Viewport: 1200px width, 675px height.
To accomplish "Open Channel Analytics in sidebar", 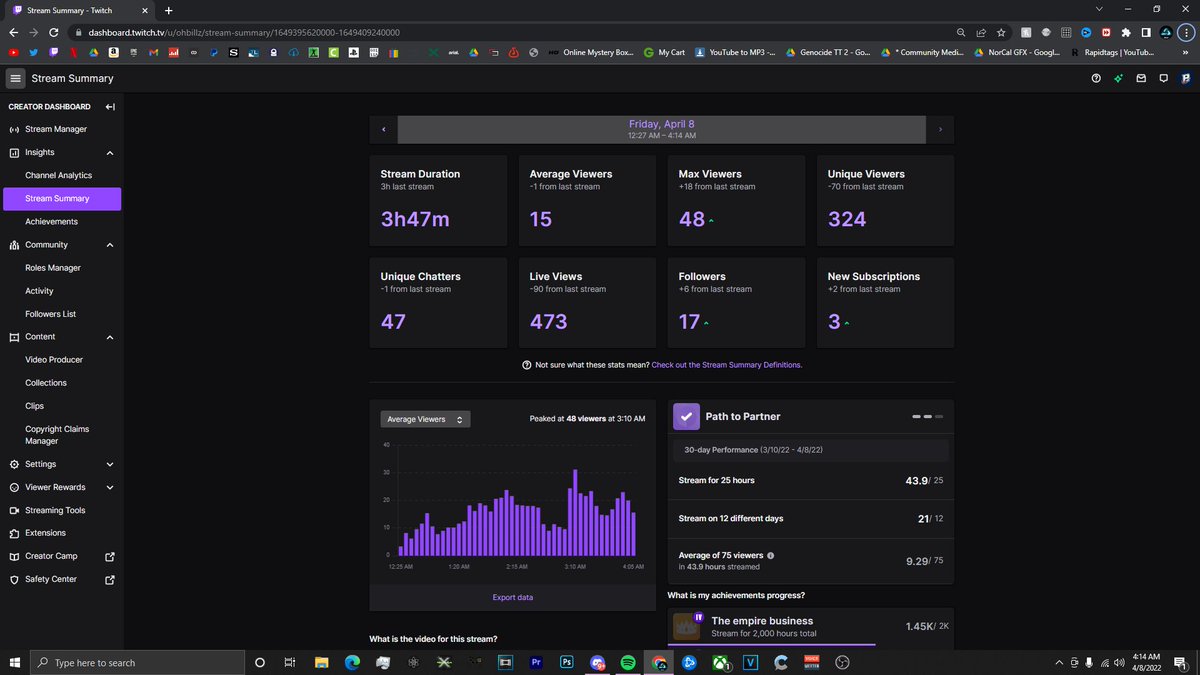I will pos(58,175).
